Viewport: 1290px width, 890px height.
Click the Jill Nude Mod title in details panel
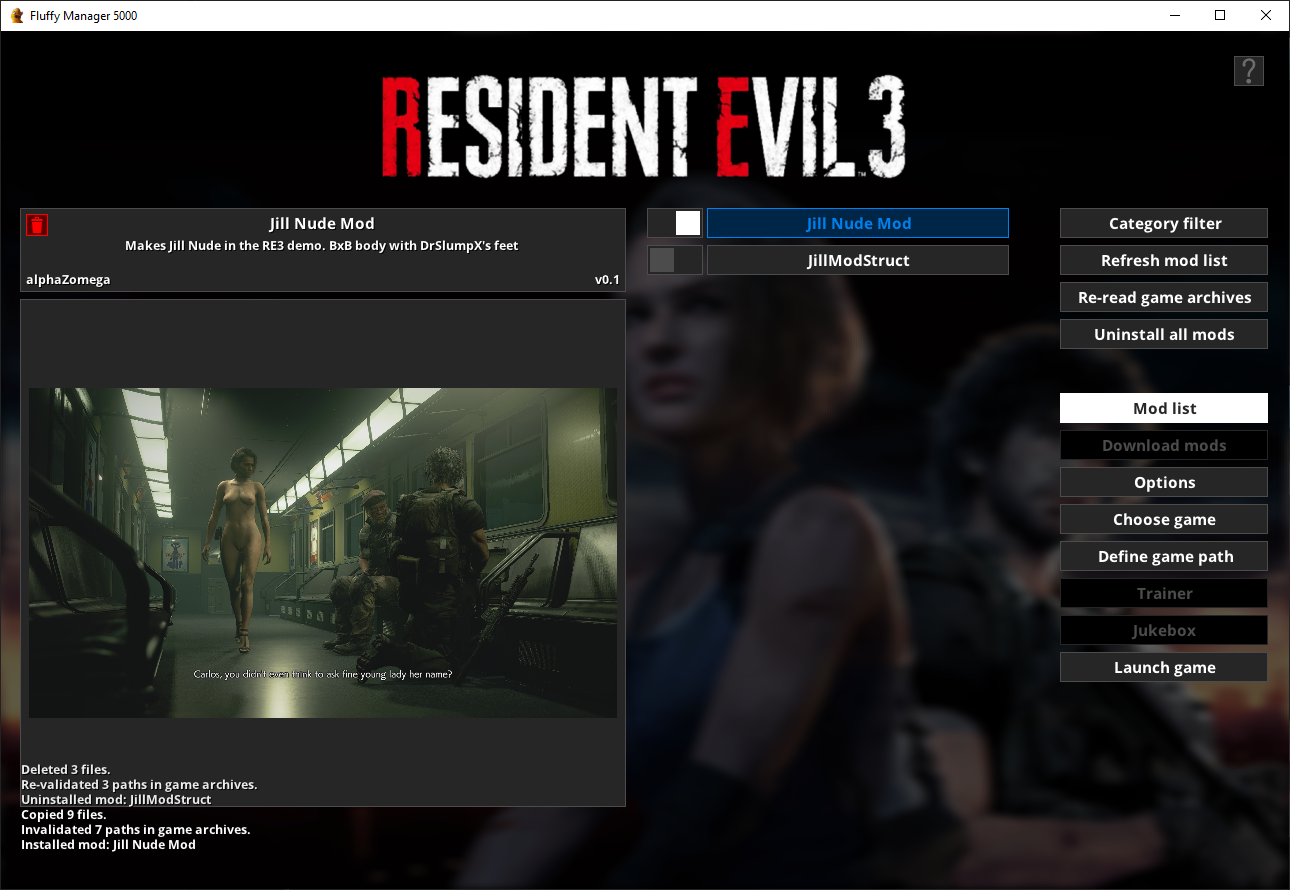(322, 224)
